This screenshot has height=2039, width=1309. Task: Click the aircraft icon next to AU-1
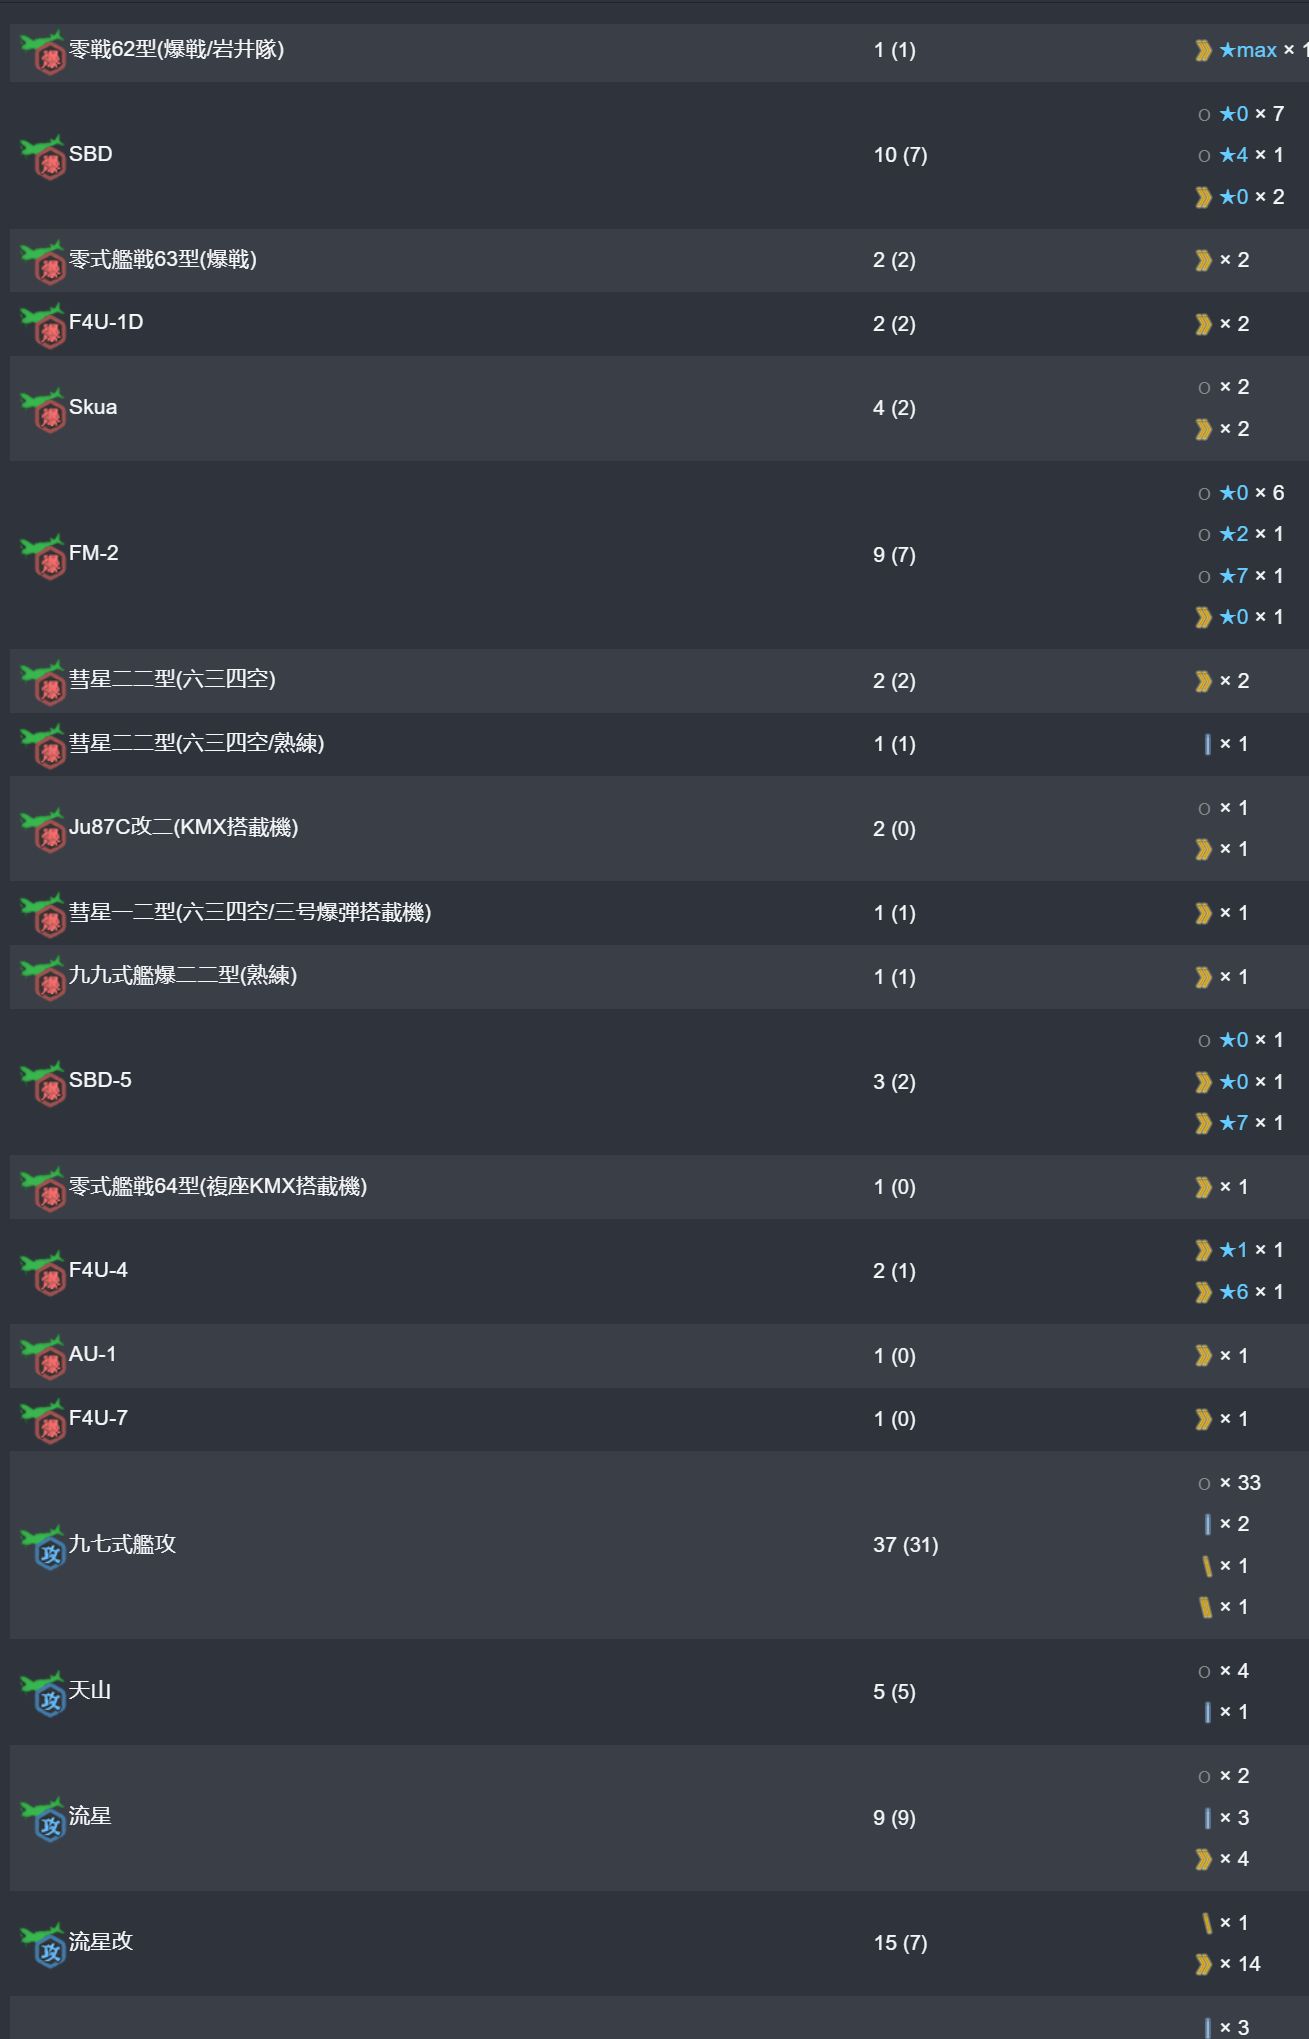pos(43,1357)
